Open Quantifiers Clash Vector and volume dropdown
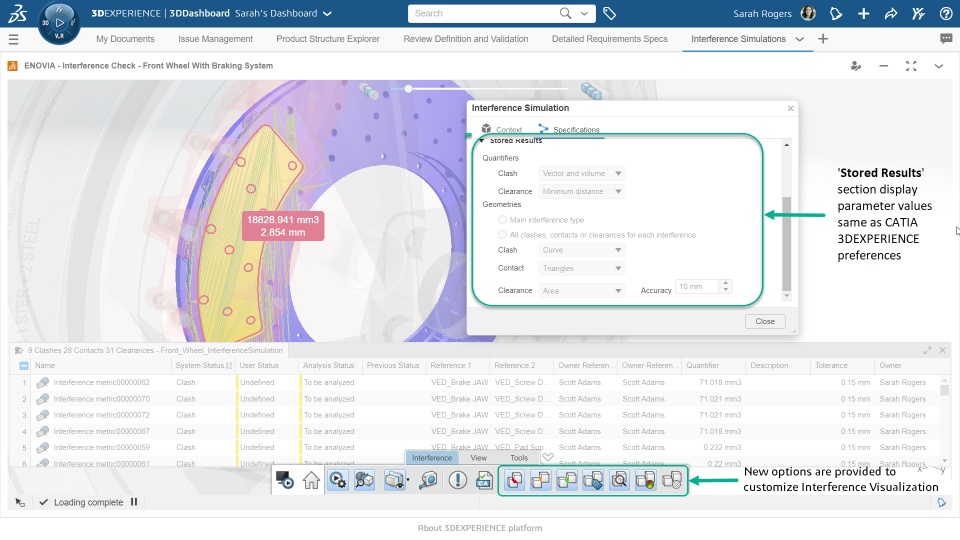This screenshot has width=960, height=540. tap(581, 173)
